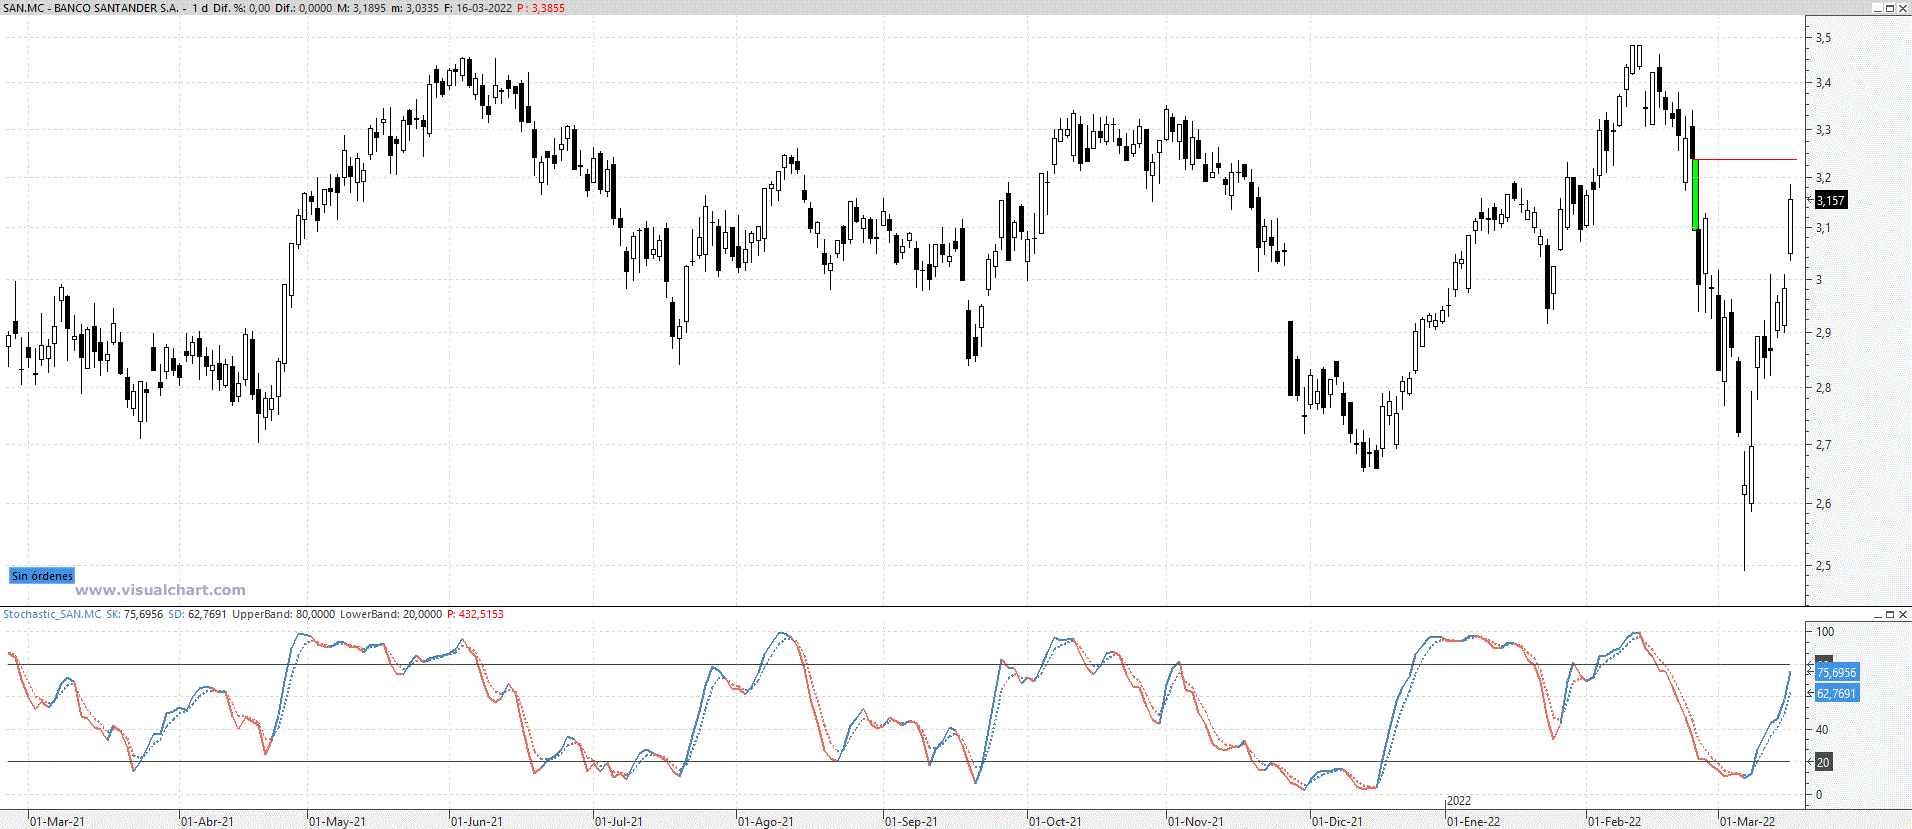Select the Stochastic_SAN.MC indicator label
The width and height of the screenshot is (1912, 829).
coord(52,614)
